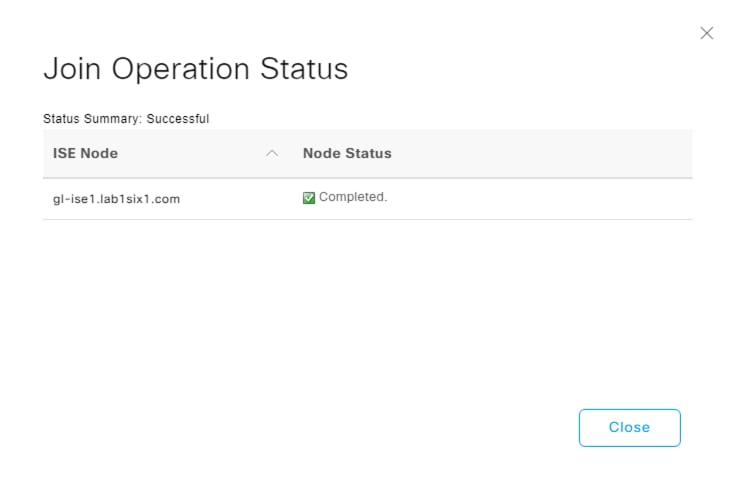The height and width of the screenshot is (493, 737).
Task: Select the gl-ise1.lab1six1.com node entry
Action: pyautogui.click(x=116, y=199)
